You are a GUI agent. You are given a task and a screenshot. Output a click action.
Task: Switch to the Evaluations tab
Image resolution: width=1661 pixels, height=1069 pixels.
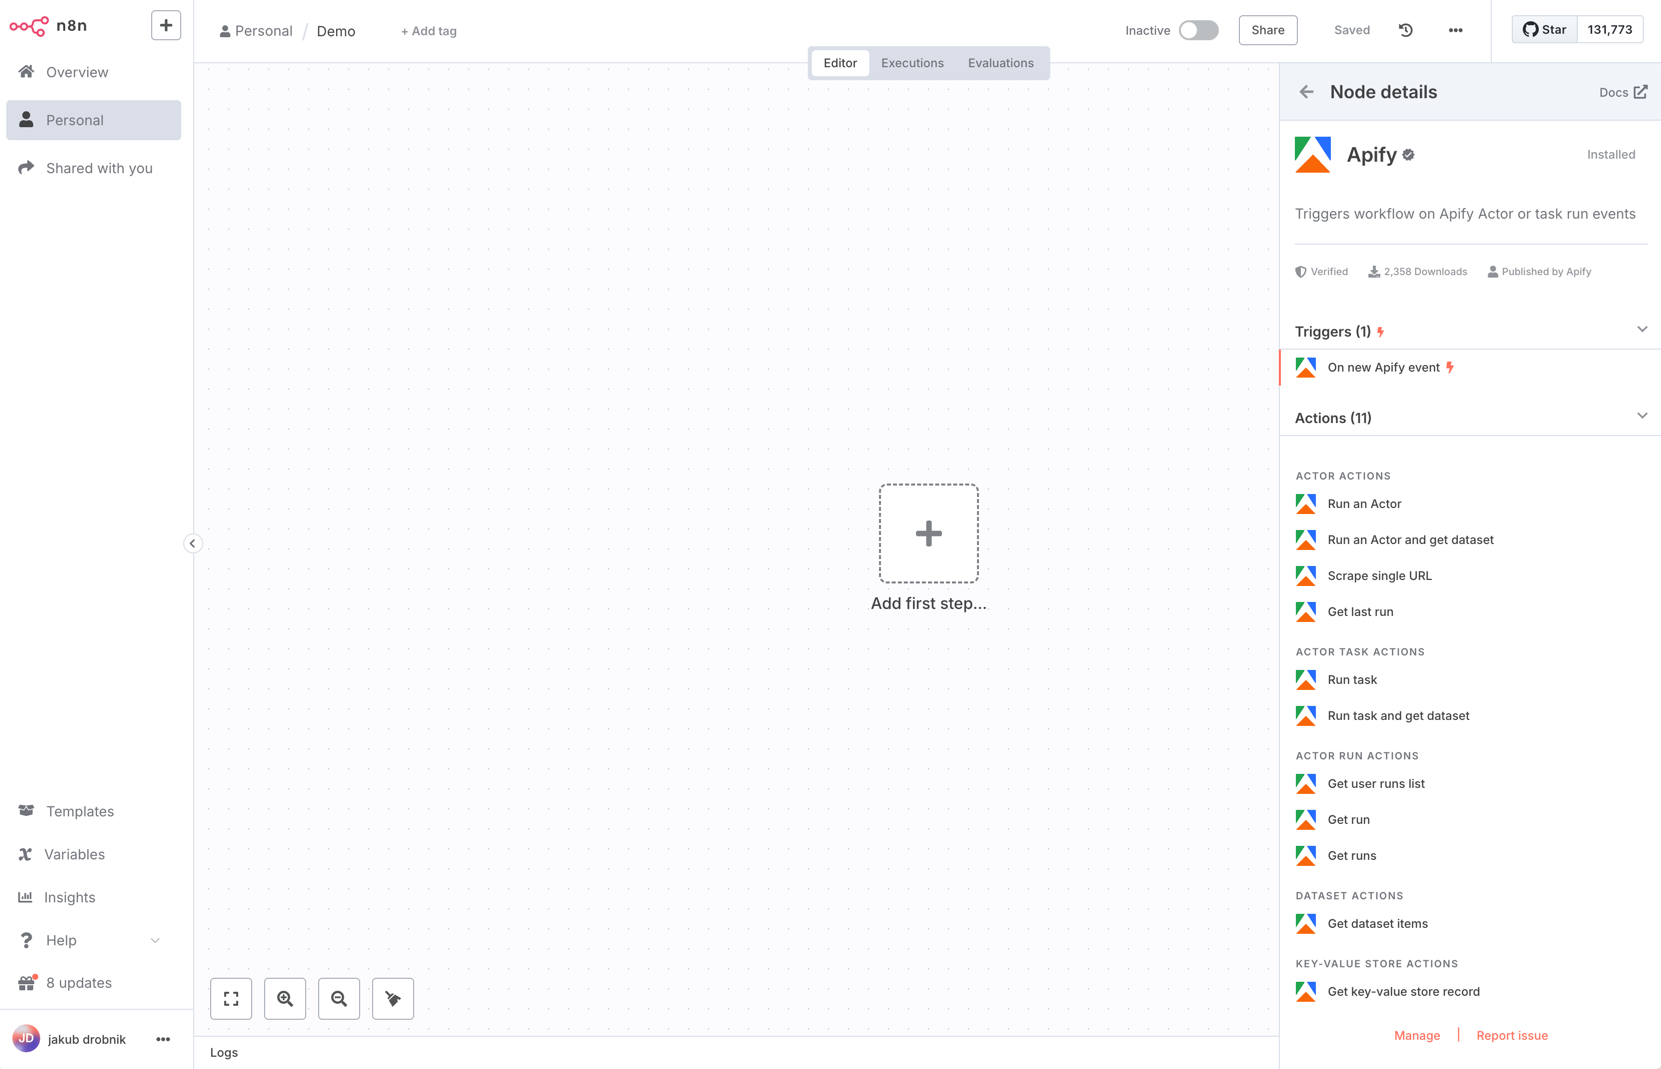1000,63
